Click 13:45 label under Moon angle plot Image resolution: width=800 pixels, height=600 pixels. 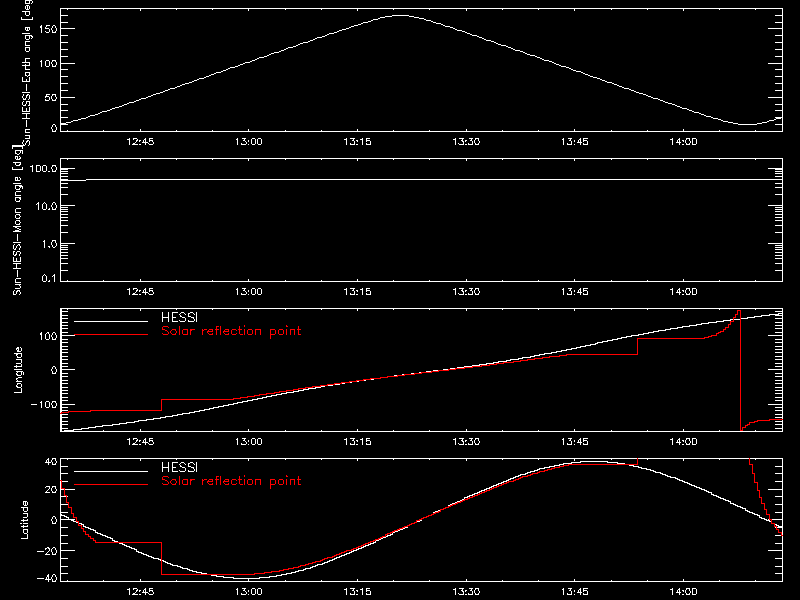574,292
